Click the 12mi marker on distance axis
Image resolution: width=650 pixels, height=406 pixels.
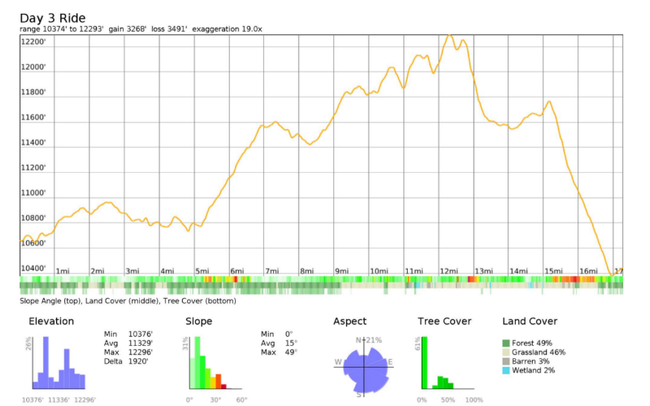click(448, 271)
